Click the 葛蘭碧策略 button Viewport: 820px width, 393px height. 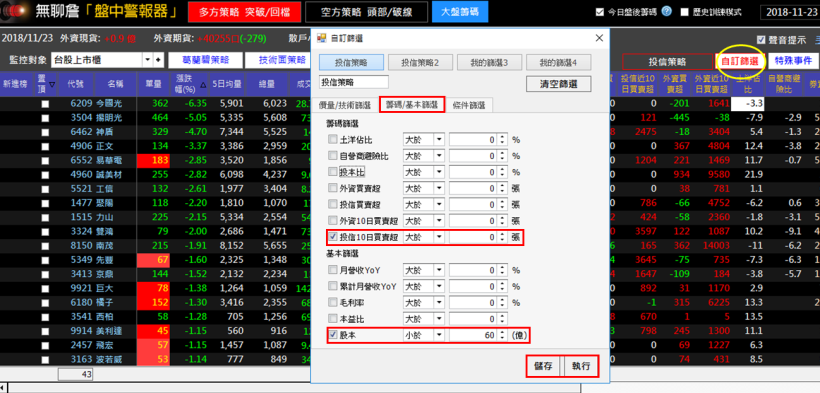tap(206, 60)
